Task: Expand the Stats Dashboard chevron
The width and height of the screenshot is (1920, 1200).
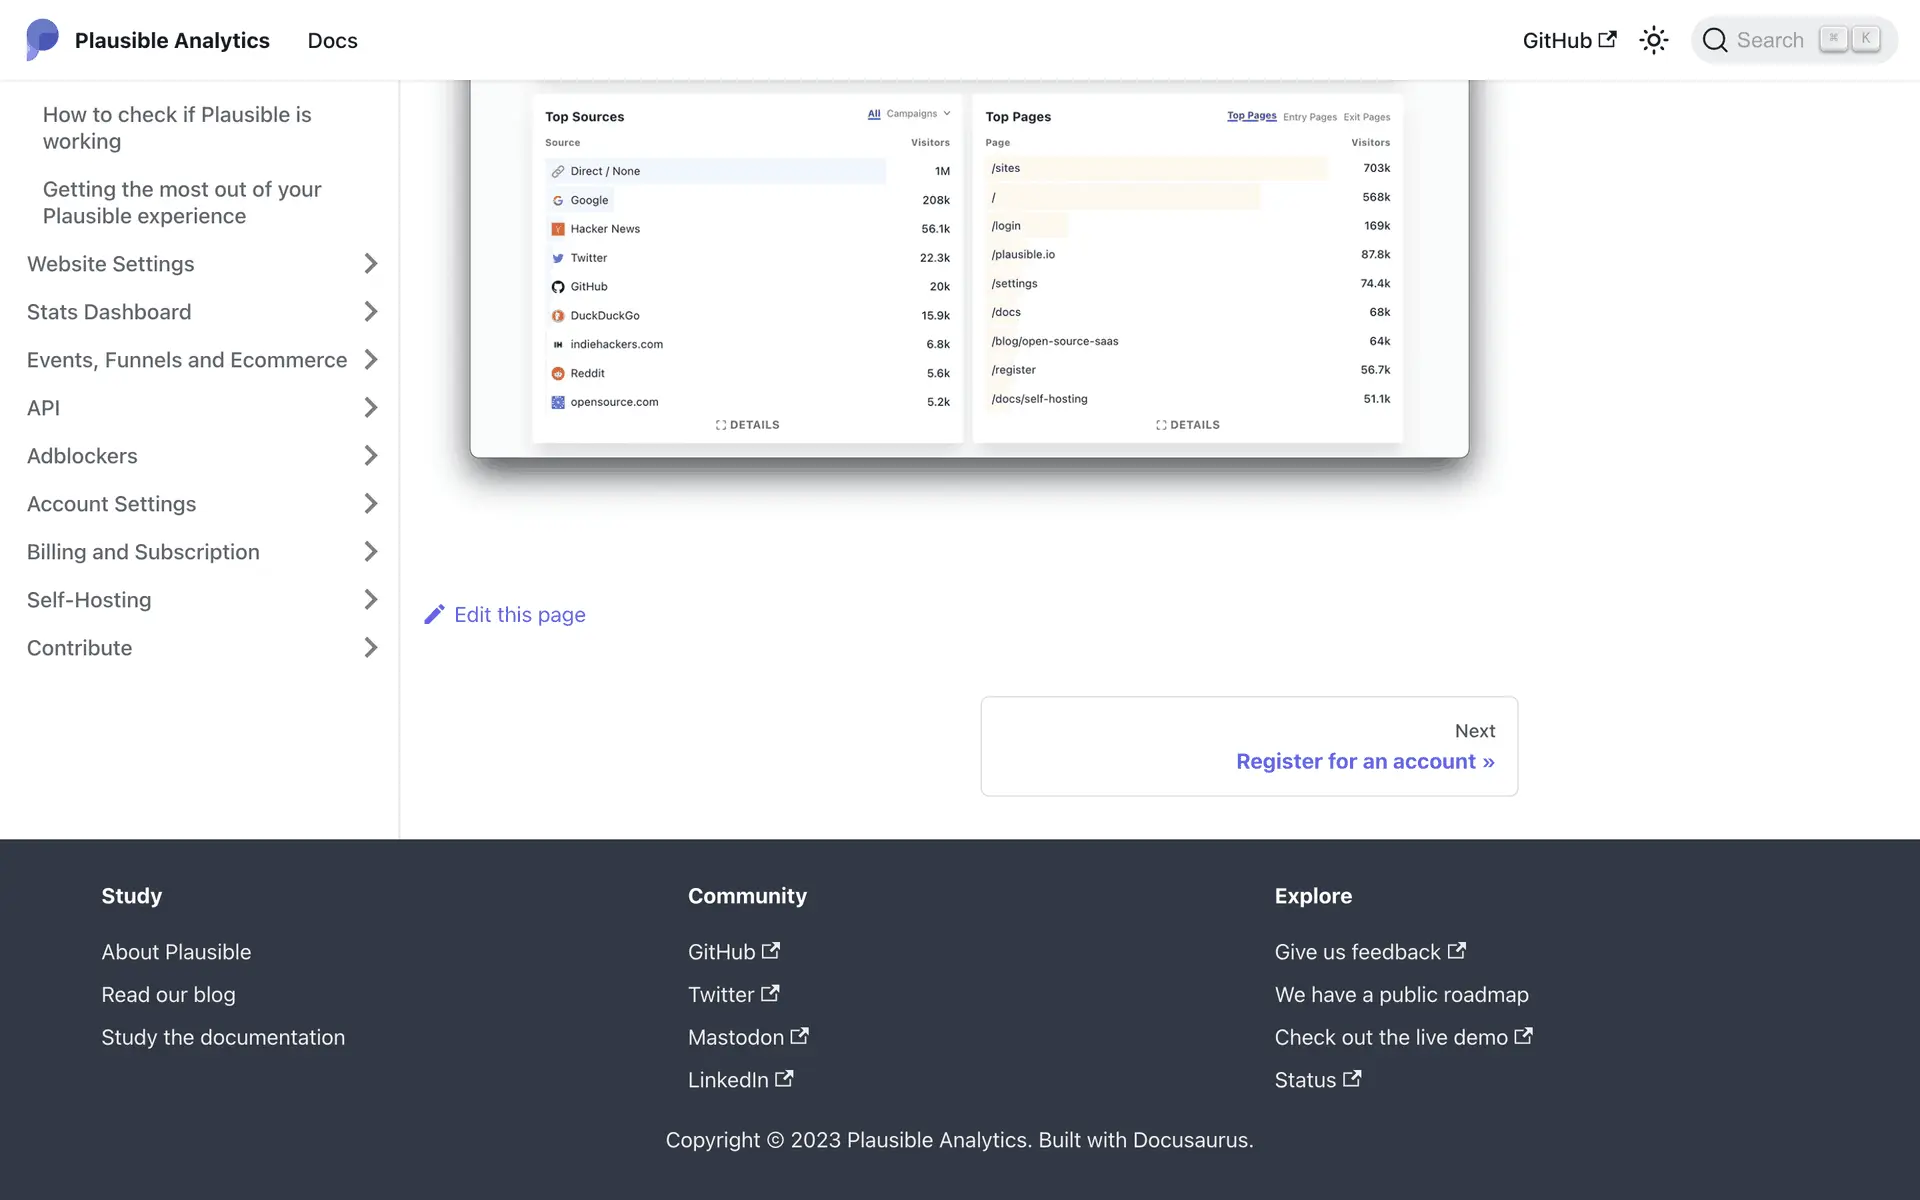Action: [x=370, y=312]
